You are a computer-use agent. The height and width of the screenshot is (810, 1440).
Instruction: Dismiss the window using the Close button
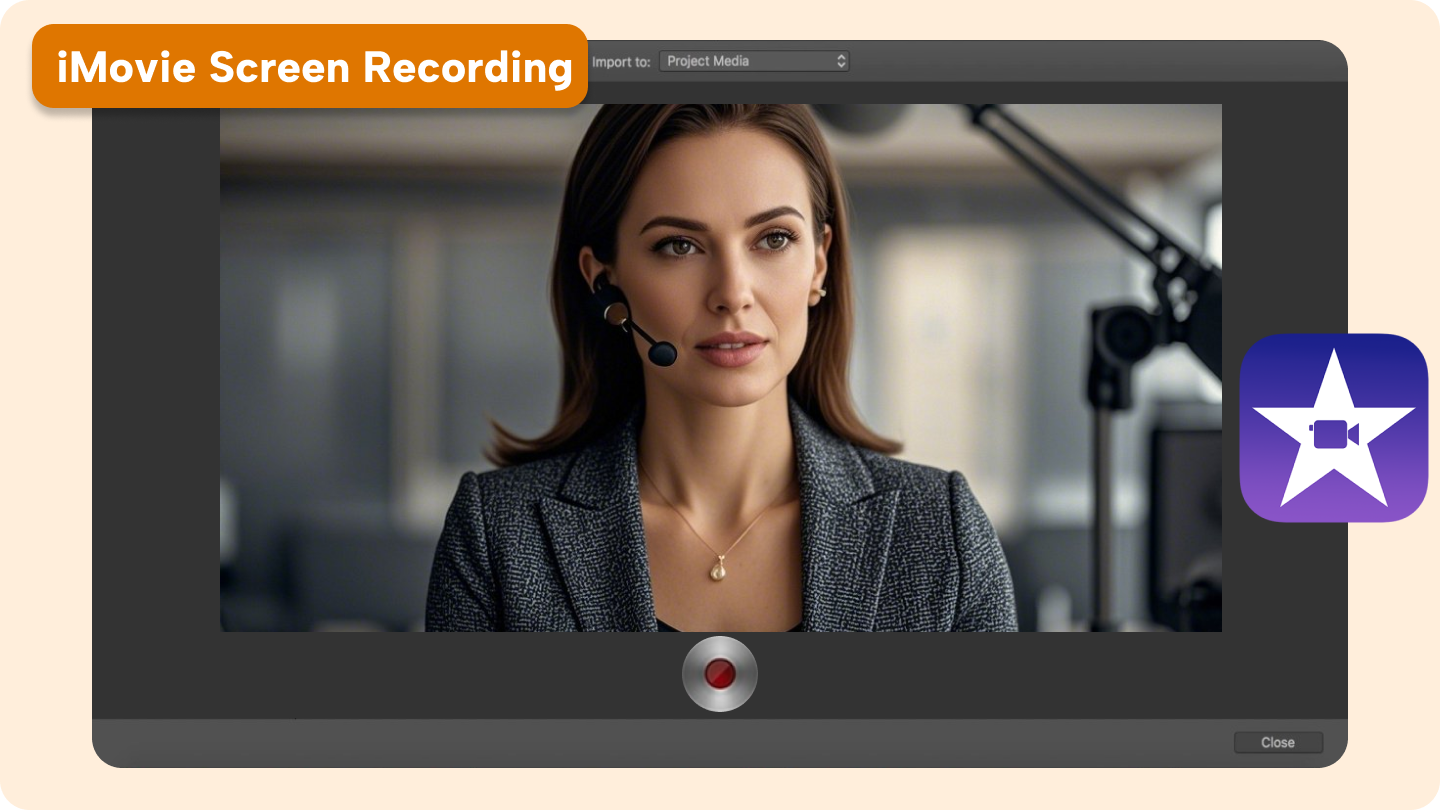coord(1278,742)
